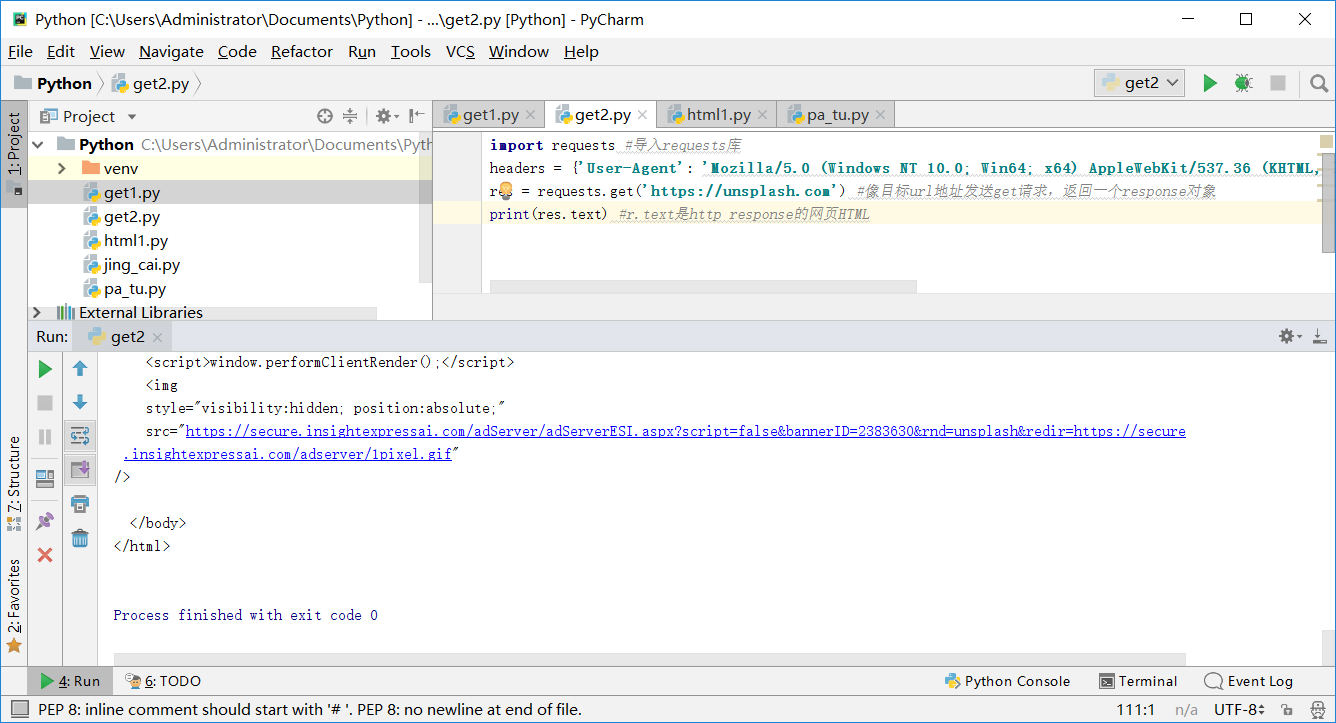Image resolution: width=1336 pixels, height=723 pixels.
Task: Hide the Project panel with the hide icon
Action: tap(416, 116)
